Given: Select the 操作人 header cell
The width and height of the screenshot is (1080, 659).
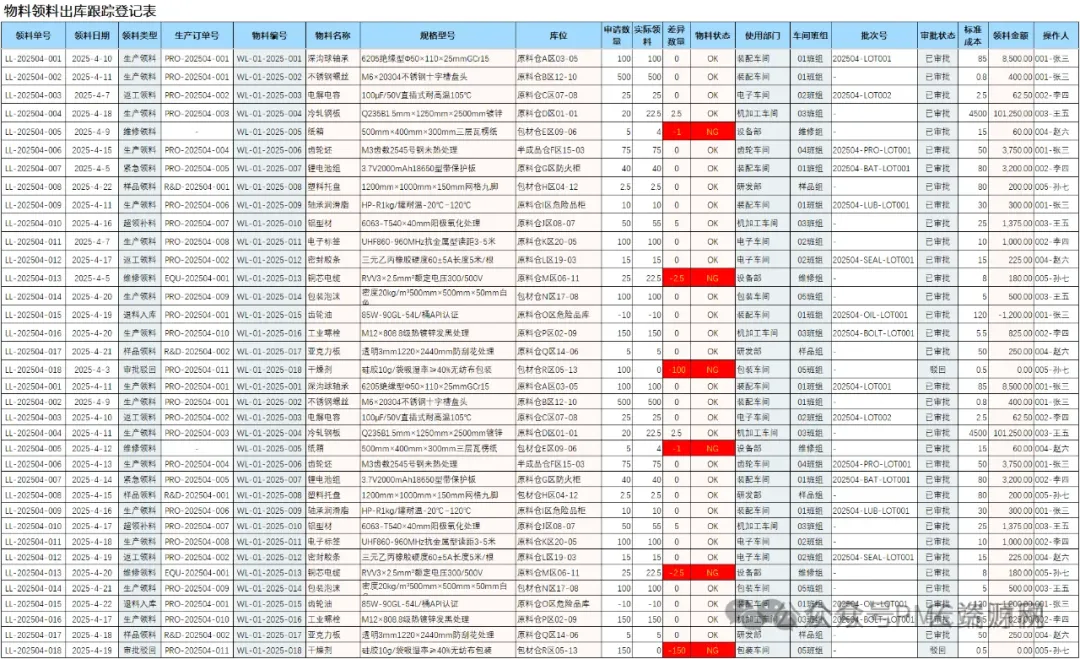Looking at the screenshot, I should (x=1056, y=35).
